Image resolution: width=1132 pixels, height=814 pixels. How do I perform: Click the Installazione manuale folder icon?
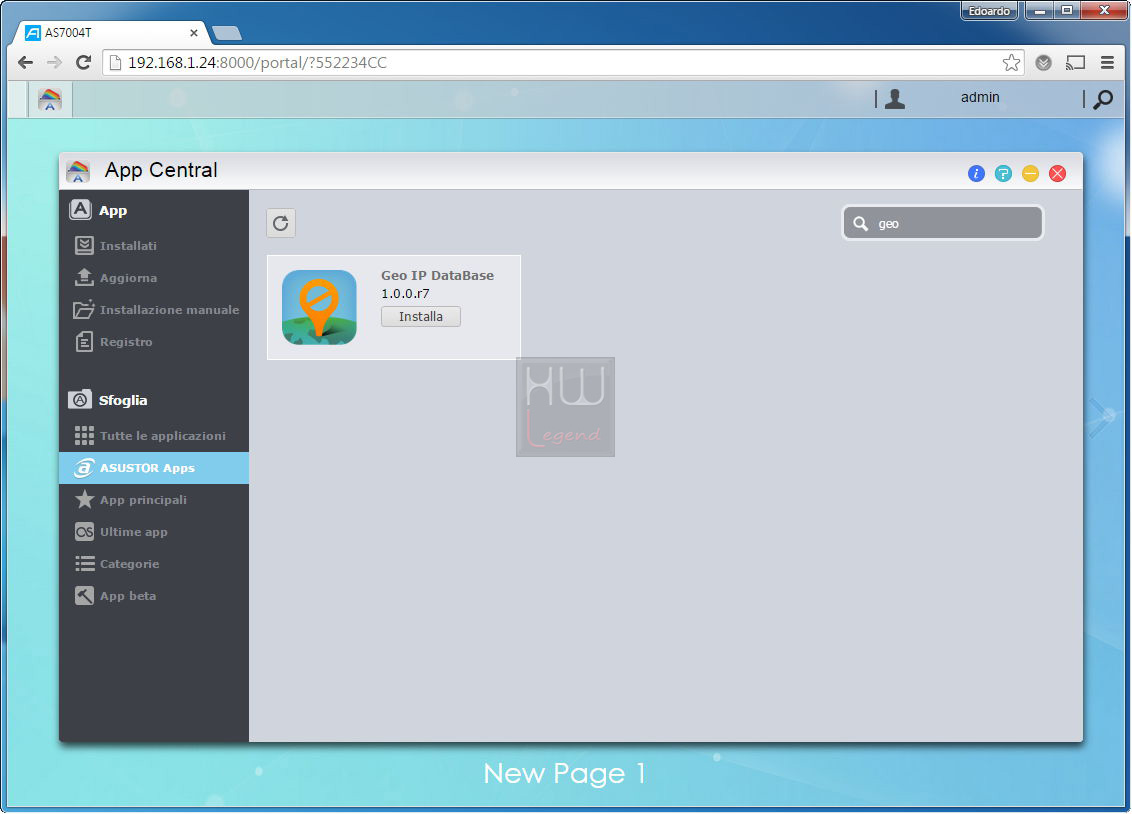84,310
